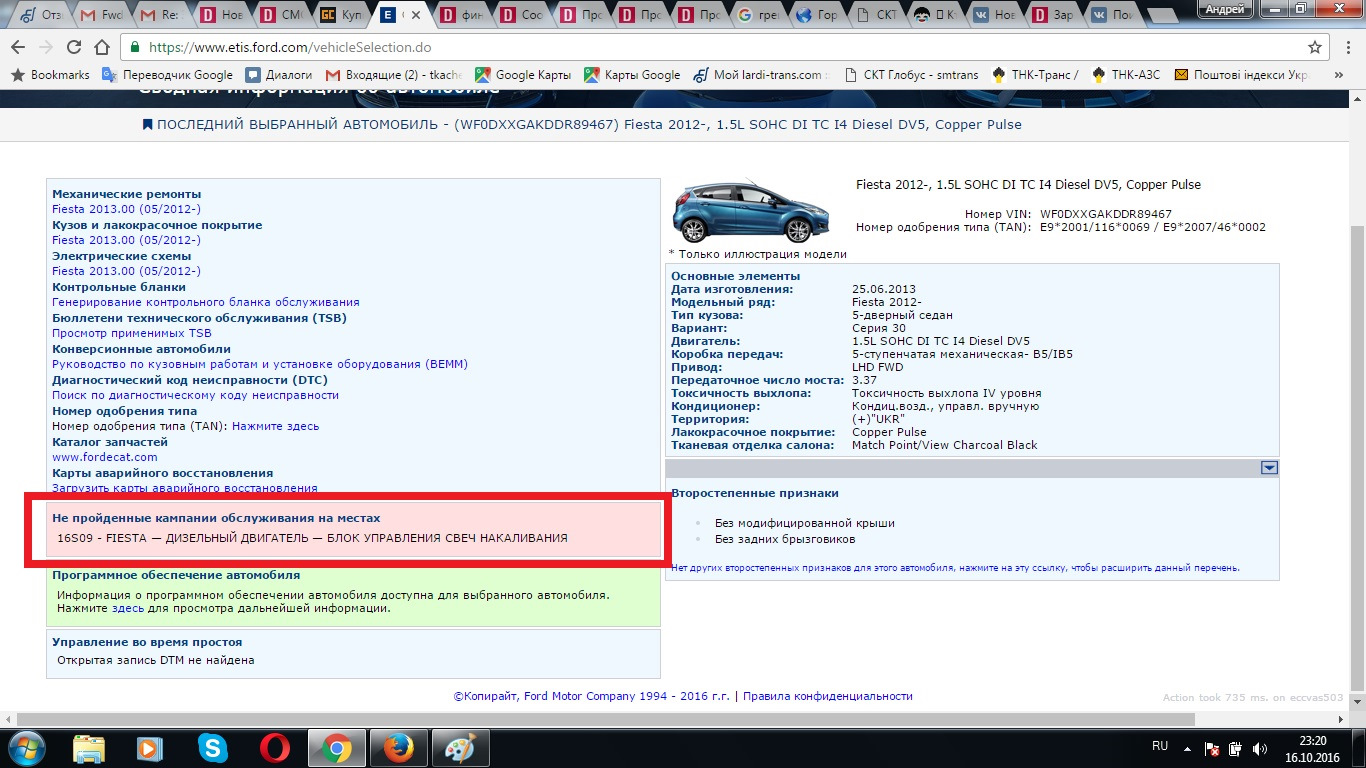Click the здесь link for software information

[127, 608]
